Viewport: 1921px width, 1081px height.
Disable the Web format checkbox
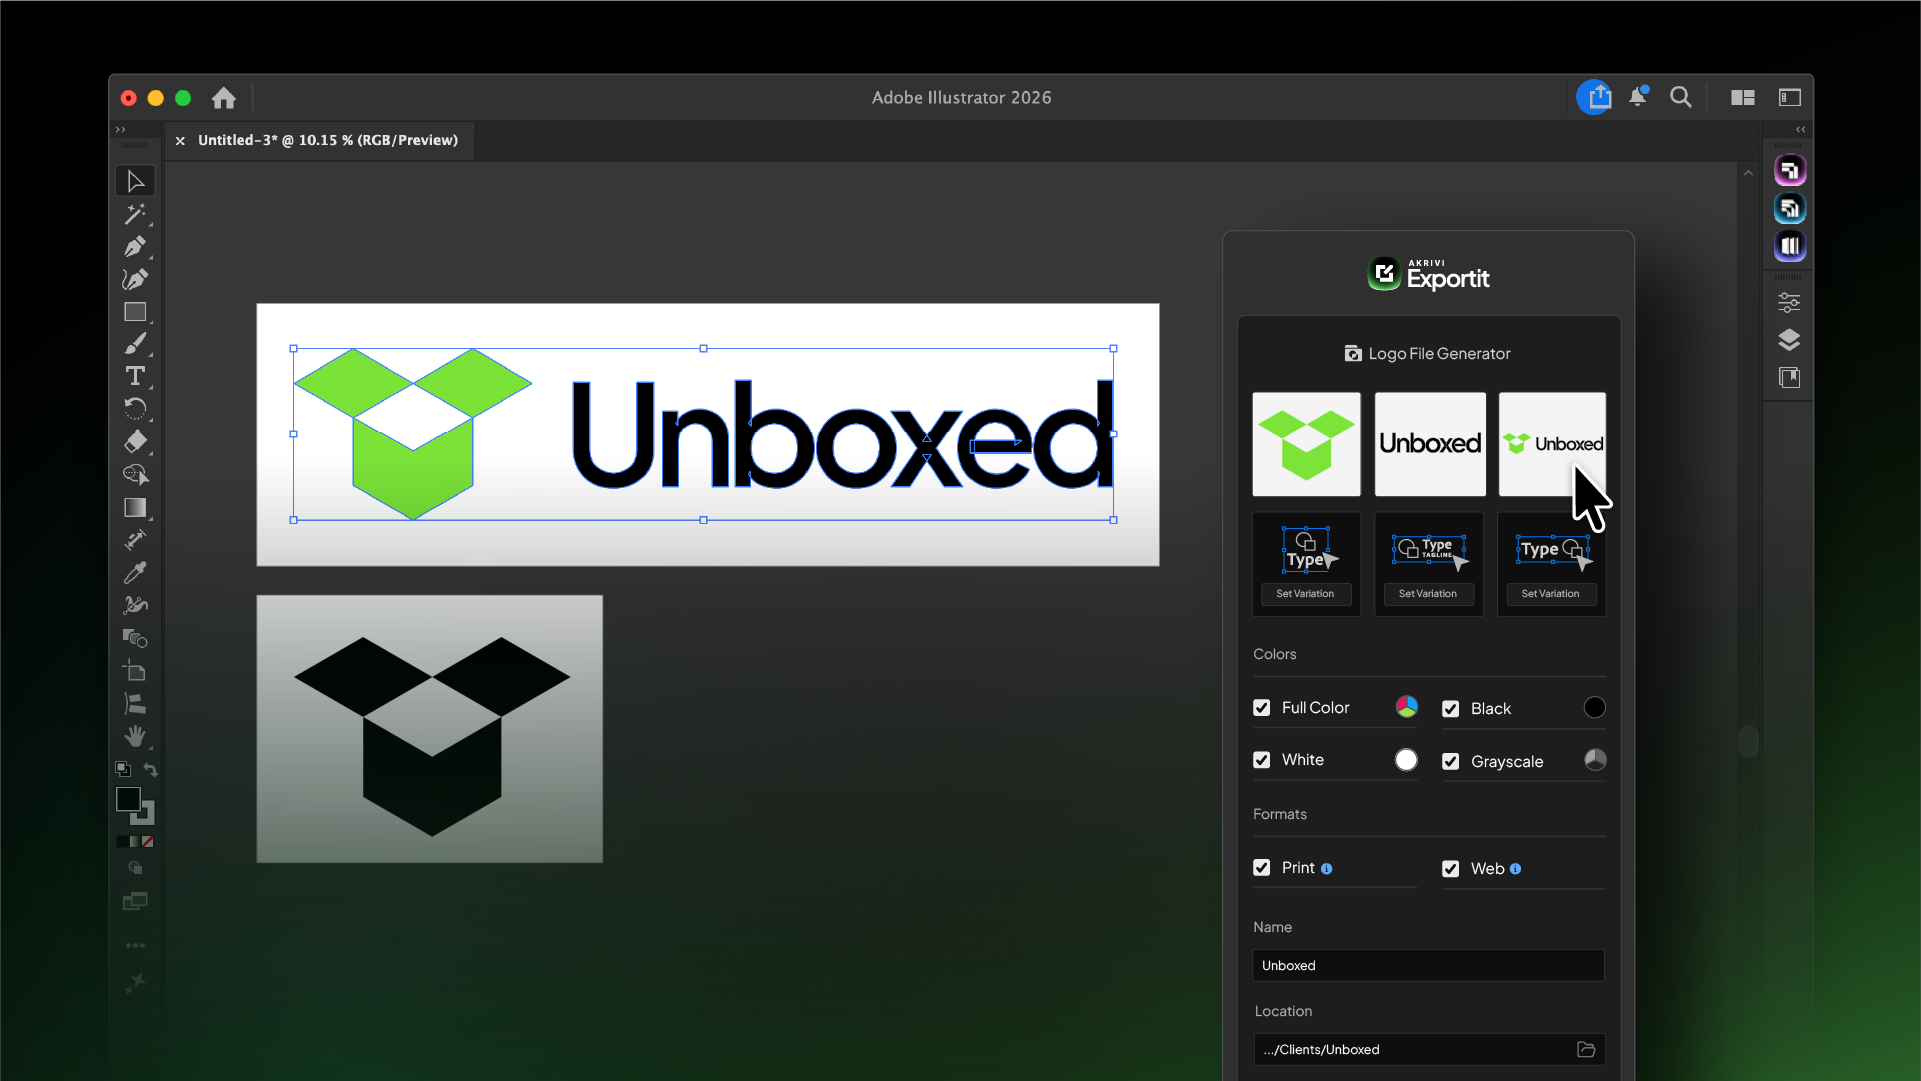pos(1451,868)
